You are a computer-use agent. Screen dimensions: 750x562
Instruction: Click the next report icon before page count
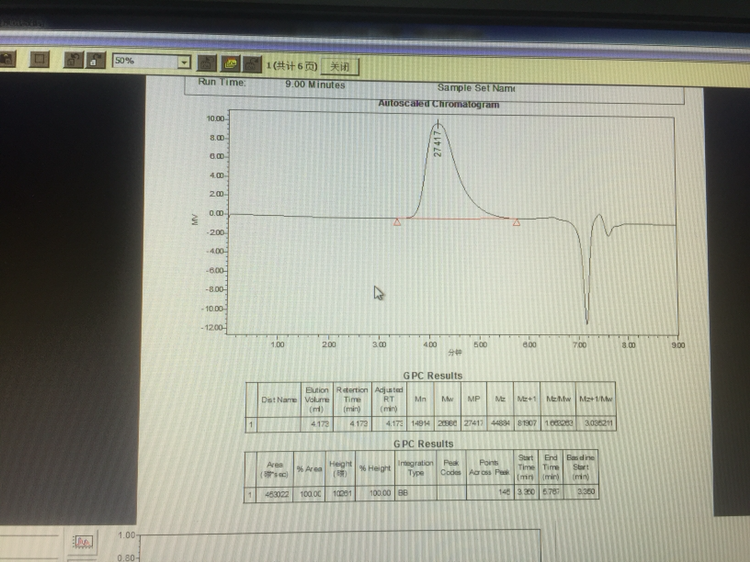(252, 64)
